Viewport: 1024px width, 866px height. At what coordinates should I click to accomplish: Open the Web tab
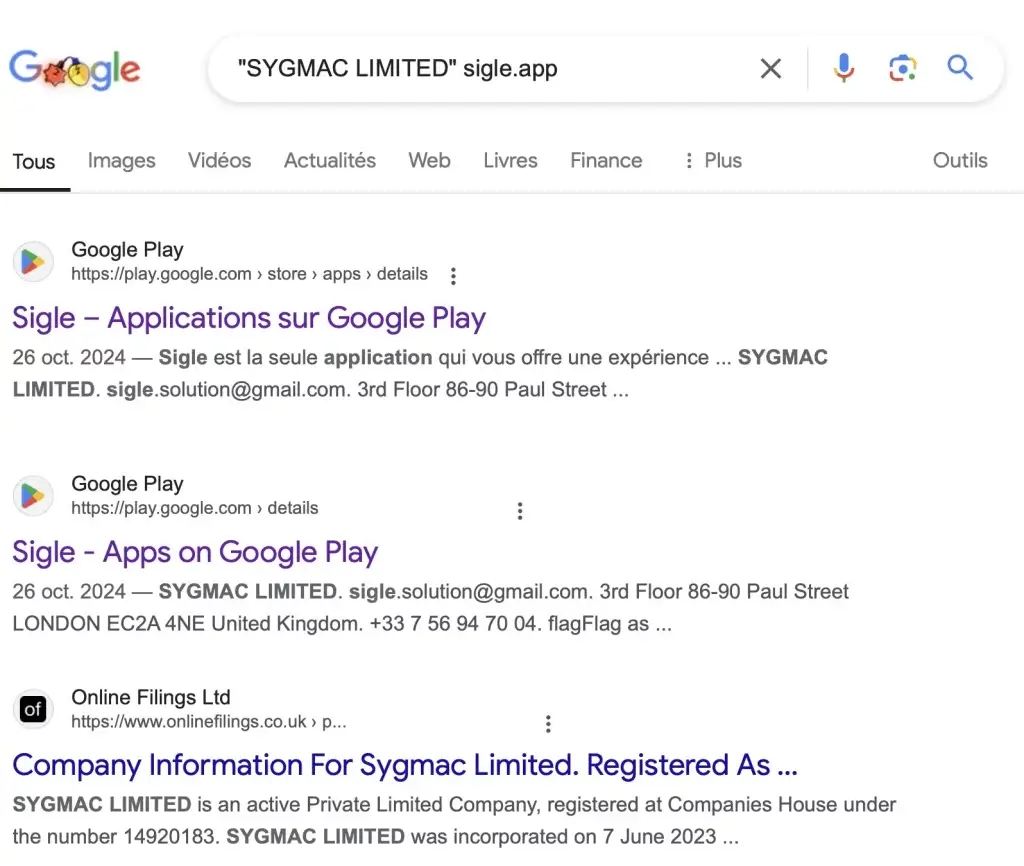click(429, 161)
